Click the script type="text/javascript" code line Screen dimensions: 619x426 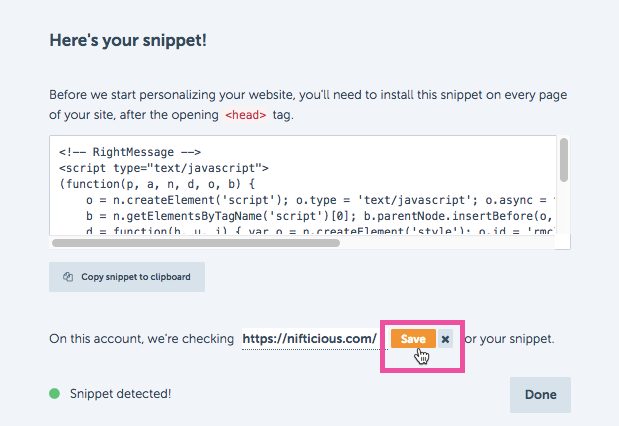click(x=164, y=168)
